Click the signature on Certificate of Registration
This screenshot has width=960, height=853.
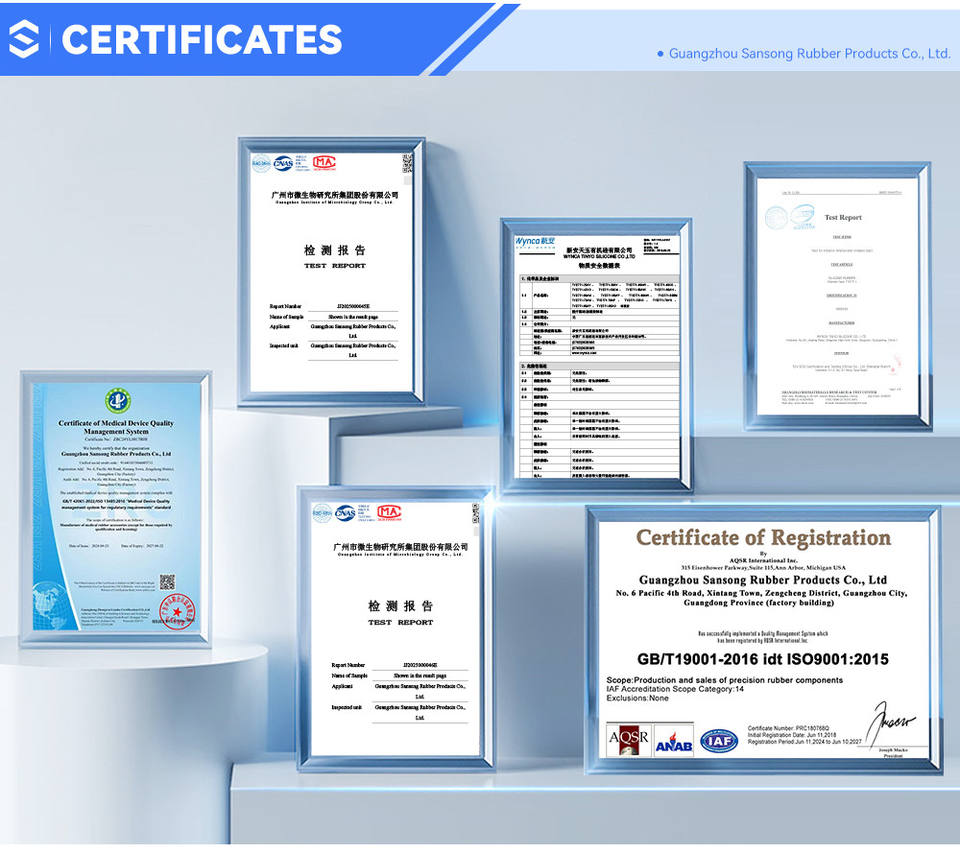pos(892,723)
